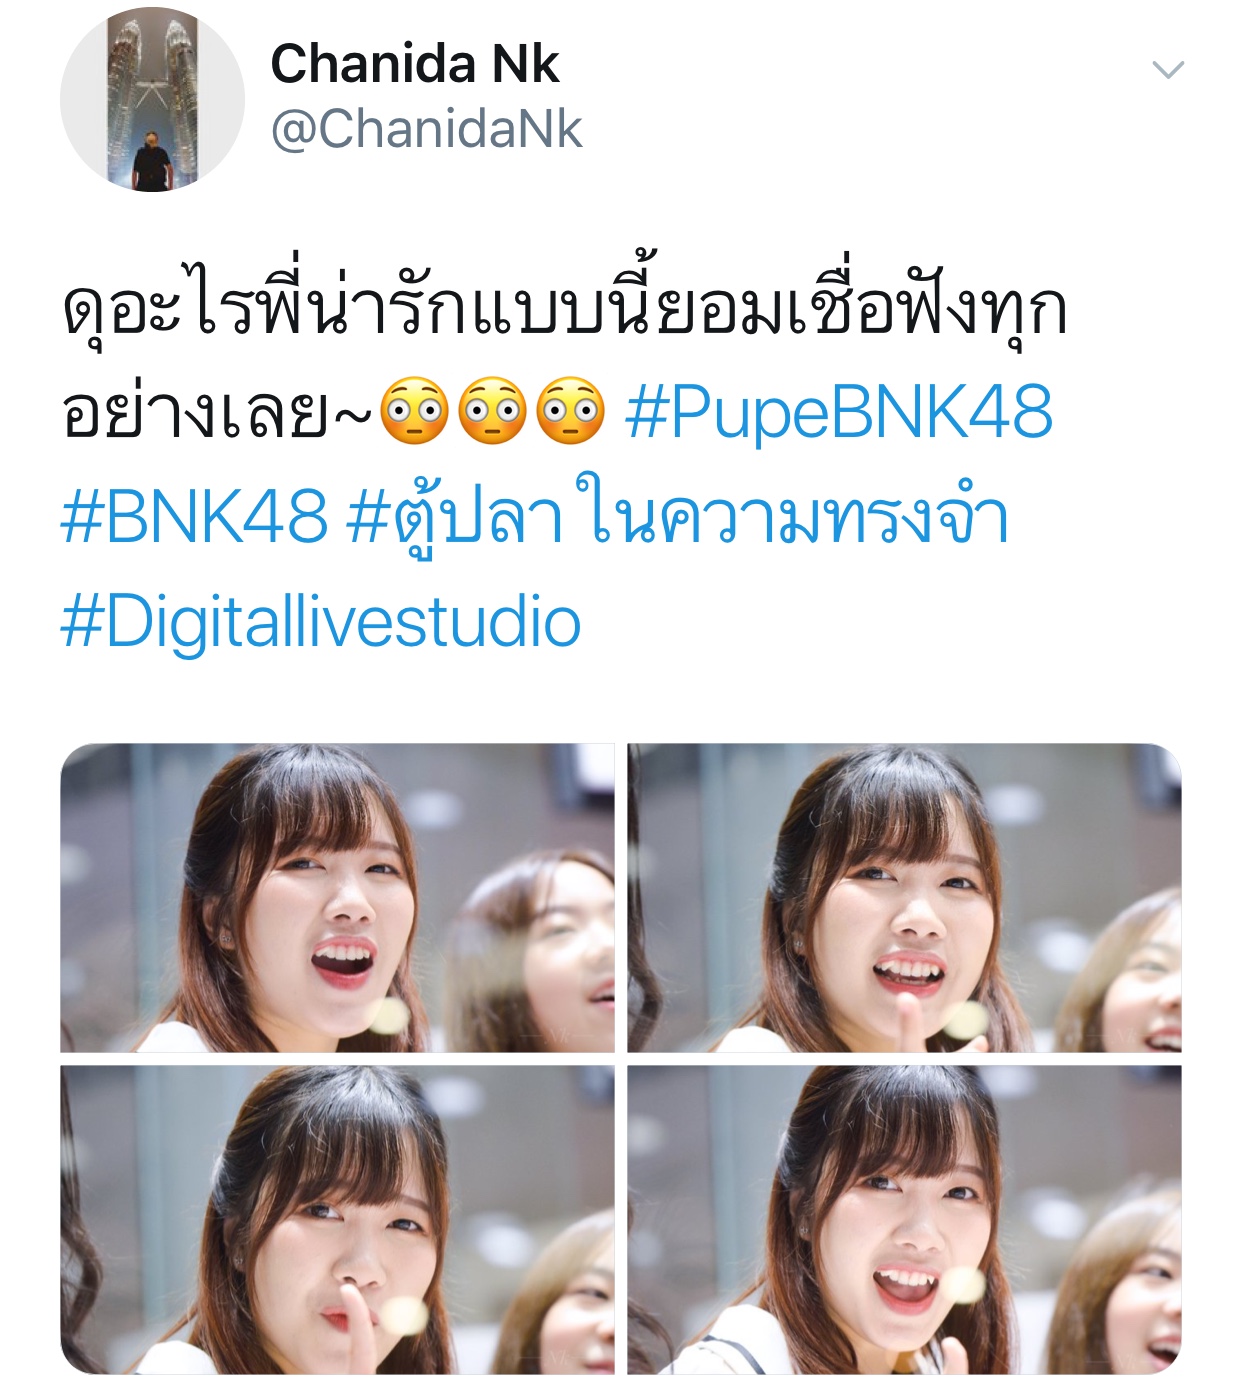Open the #PupeBNK48 hashtag
Image resolution: width=1242 pixels, height=1381 pixels.
tap(839, 412)
